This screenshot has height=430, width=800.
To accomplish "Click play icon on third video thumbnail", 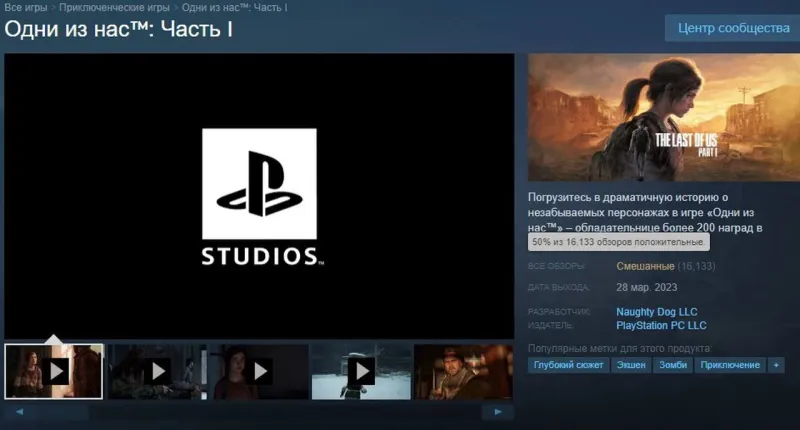I will (x=259, y=371).
